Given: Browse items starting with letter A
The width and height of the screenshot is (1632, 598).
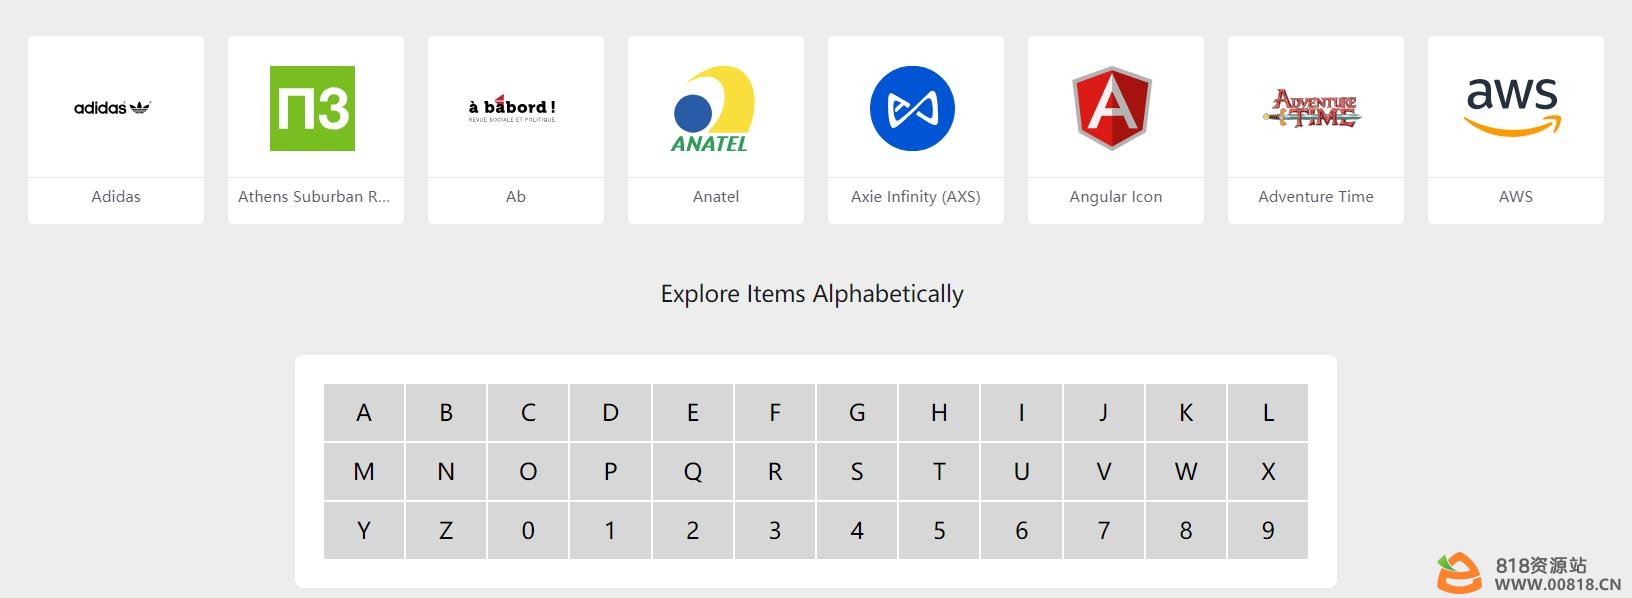Looking at the screenshot, I should (x=364, y=412).
